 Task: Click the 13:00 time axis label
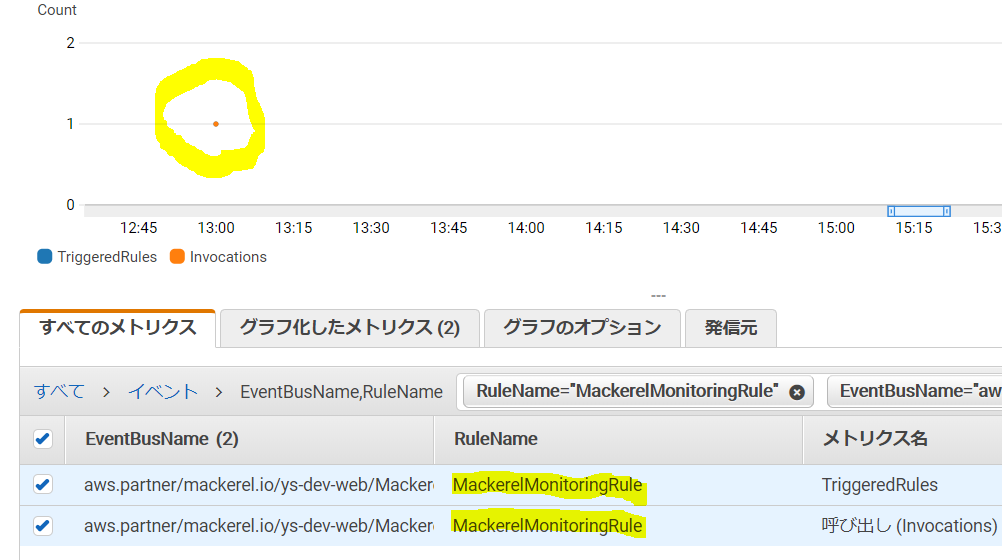tap(216, 228)
